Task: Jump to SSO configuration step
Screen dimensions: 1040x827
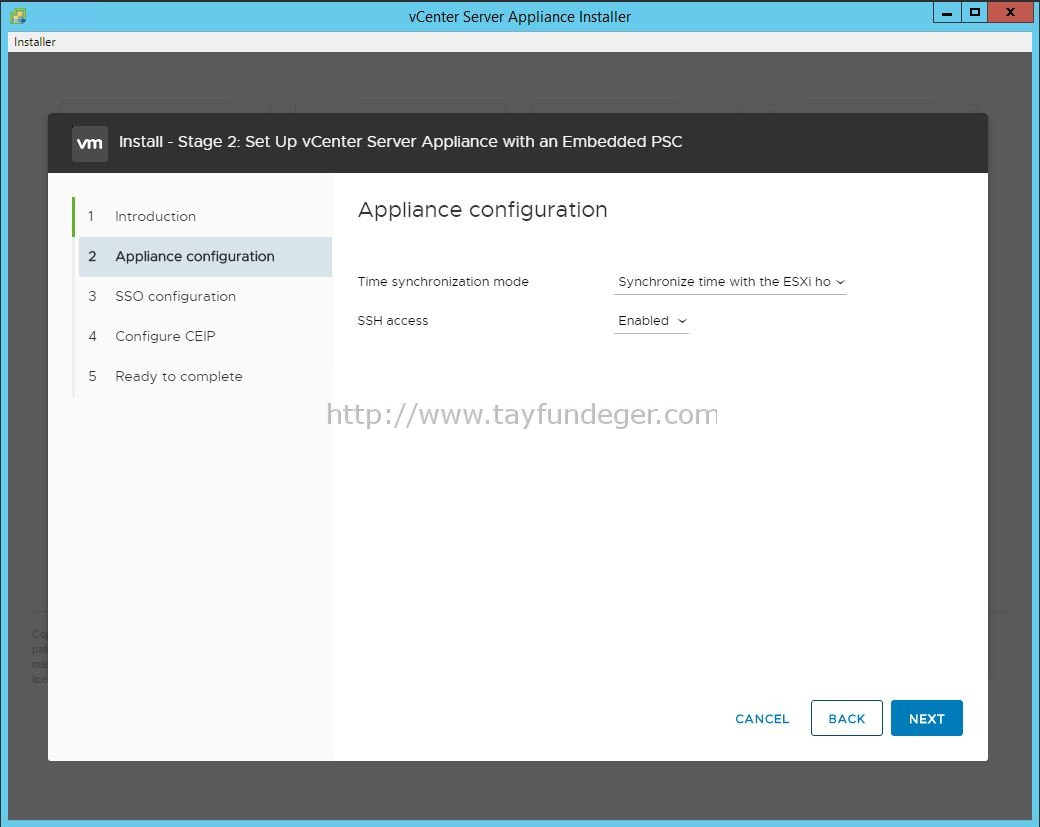Action: tap(205, 296)
